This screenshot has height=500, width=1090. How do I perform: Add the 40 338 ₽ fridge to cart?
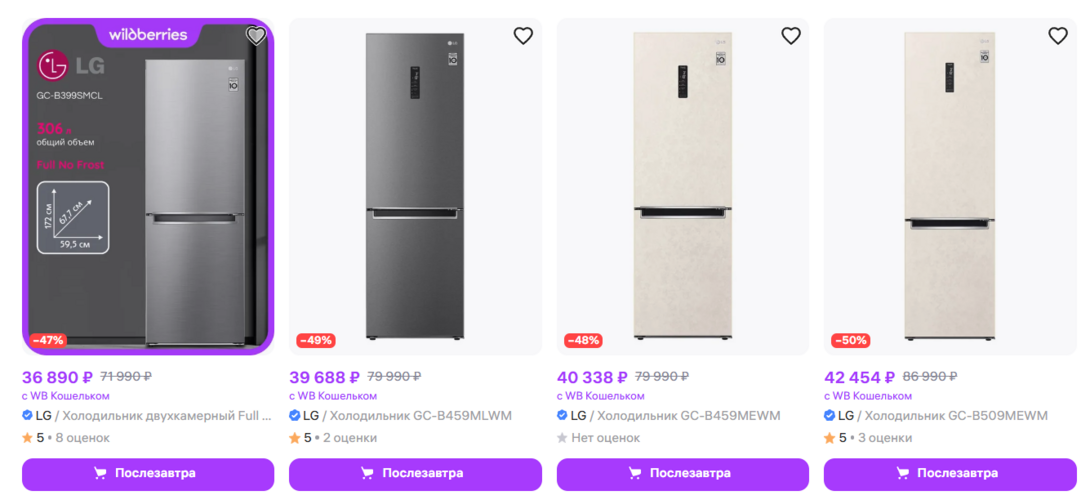(x=683, y=473)
